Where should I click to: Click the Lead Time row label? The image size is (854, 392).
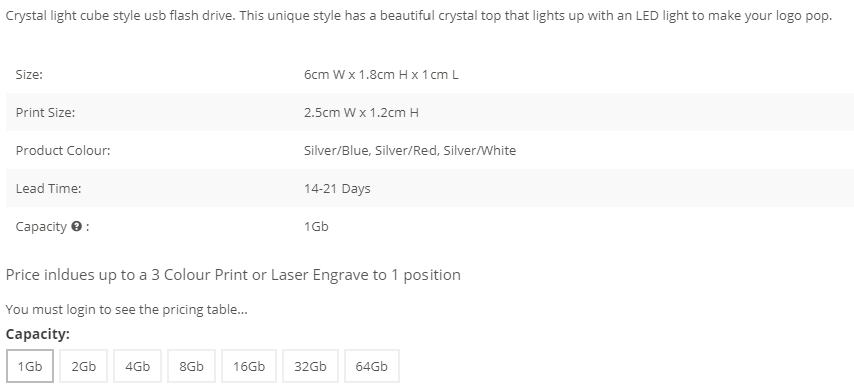tap(48, 188)
